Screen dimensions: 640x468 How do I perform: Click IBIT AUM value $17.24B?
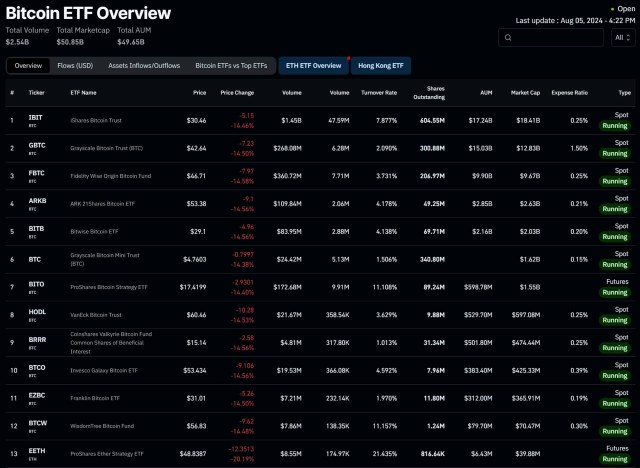pos(480,120)
